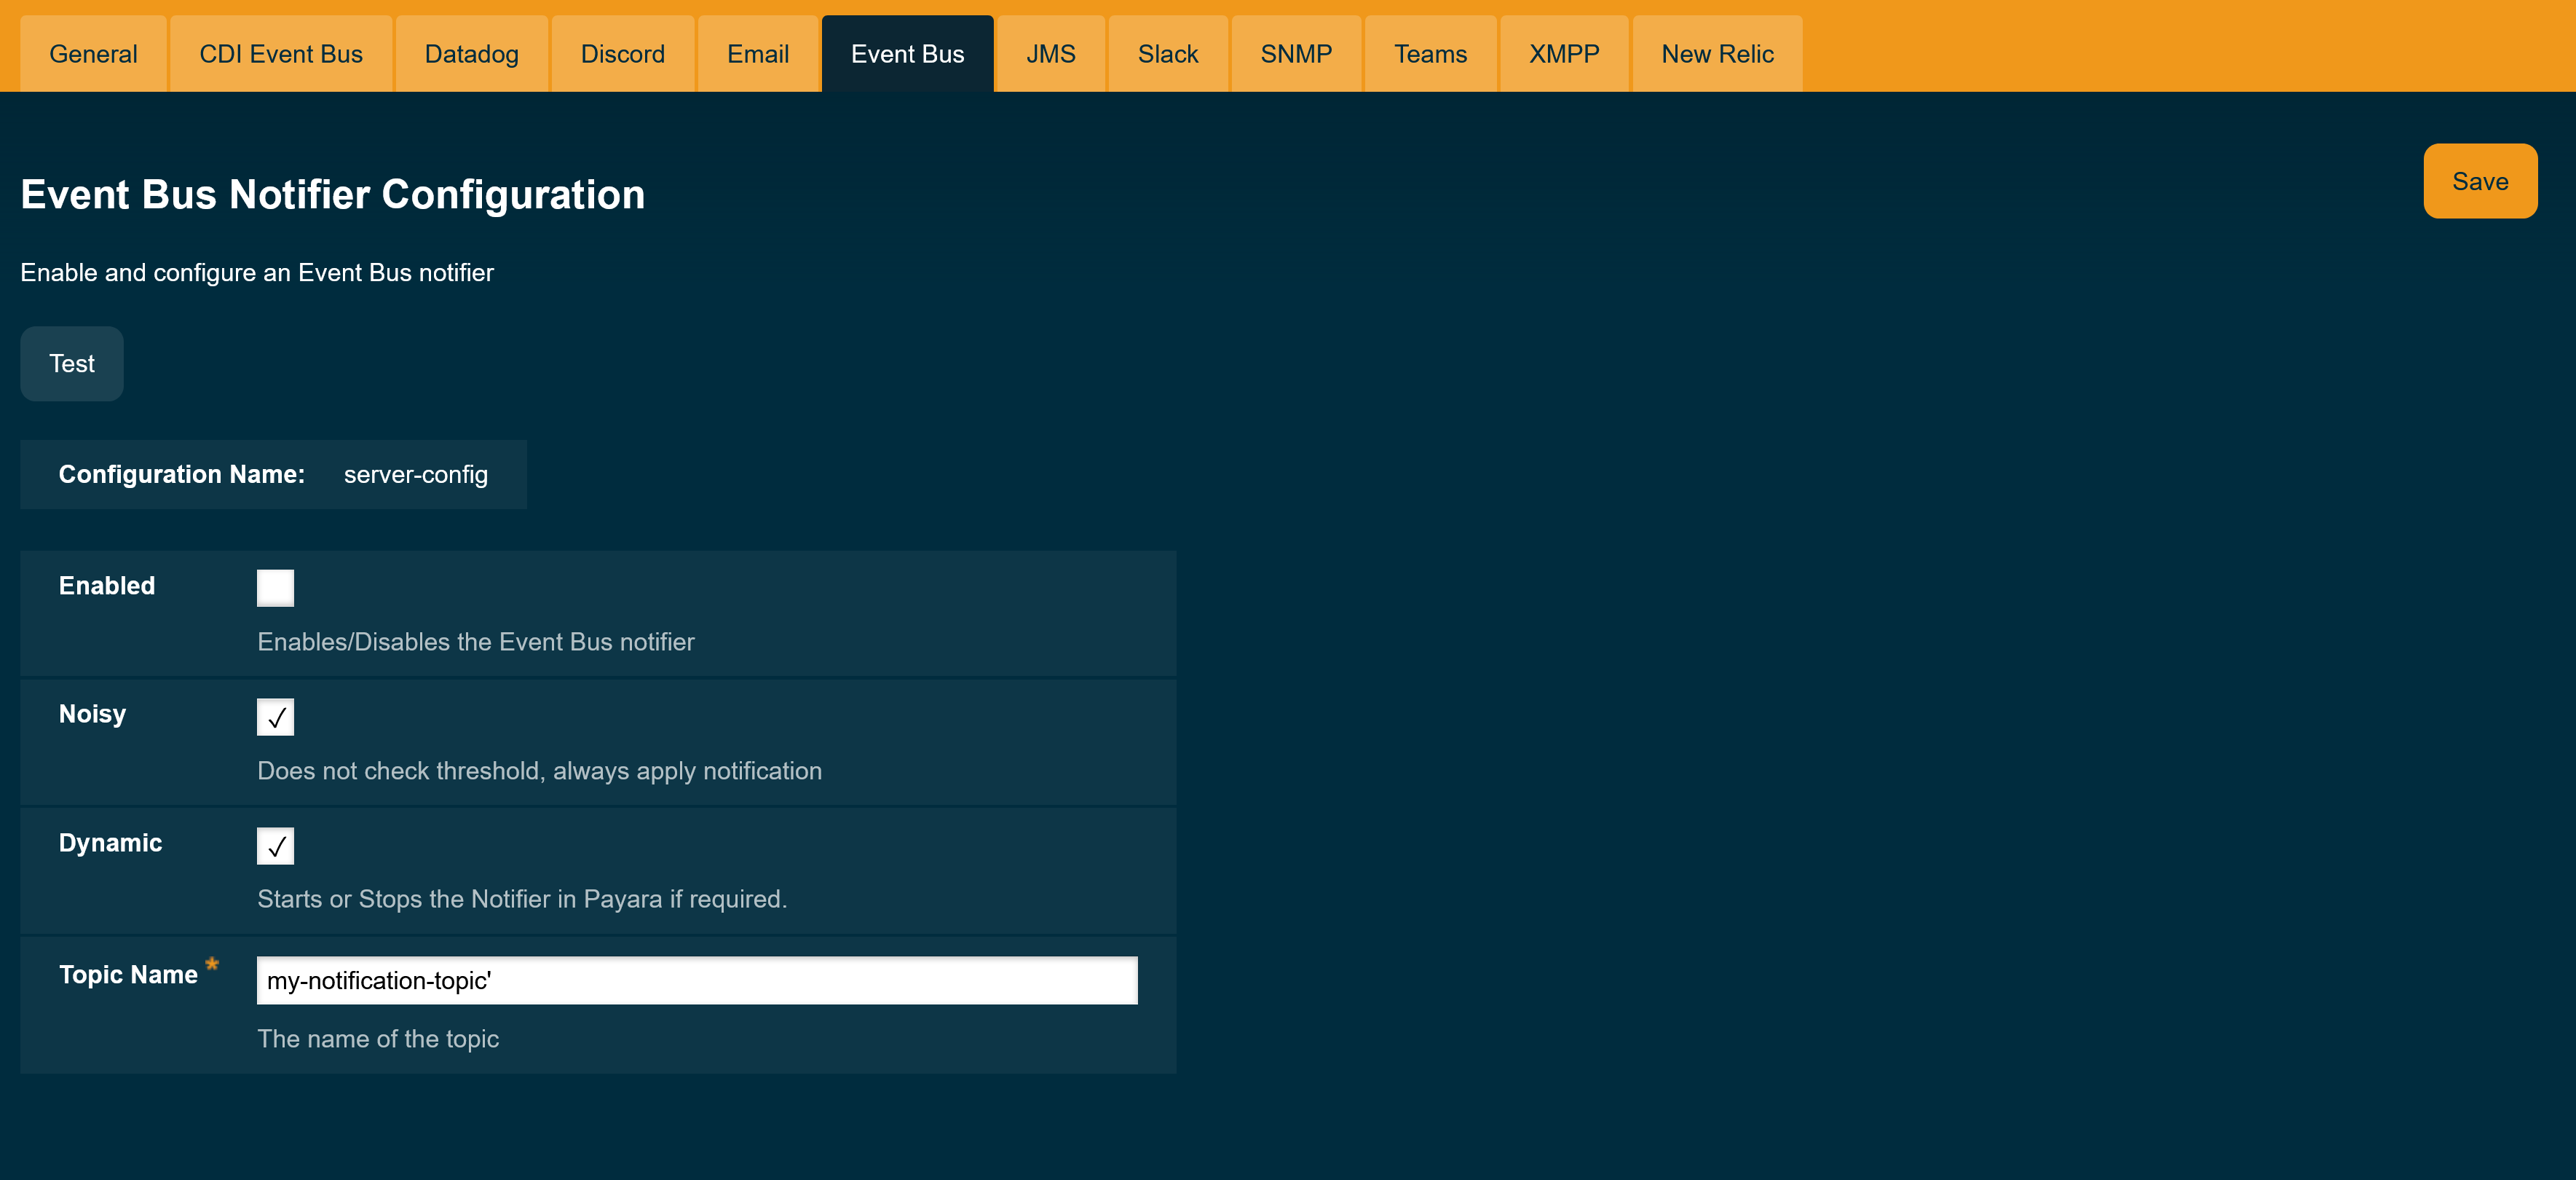The image size is (2576, 1180).
Task: Open the New Relic notifier tab
Action: tap(1716, 53)
